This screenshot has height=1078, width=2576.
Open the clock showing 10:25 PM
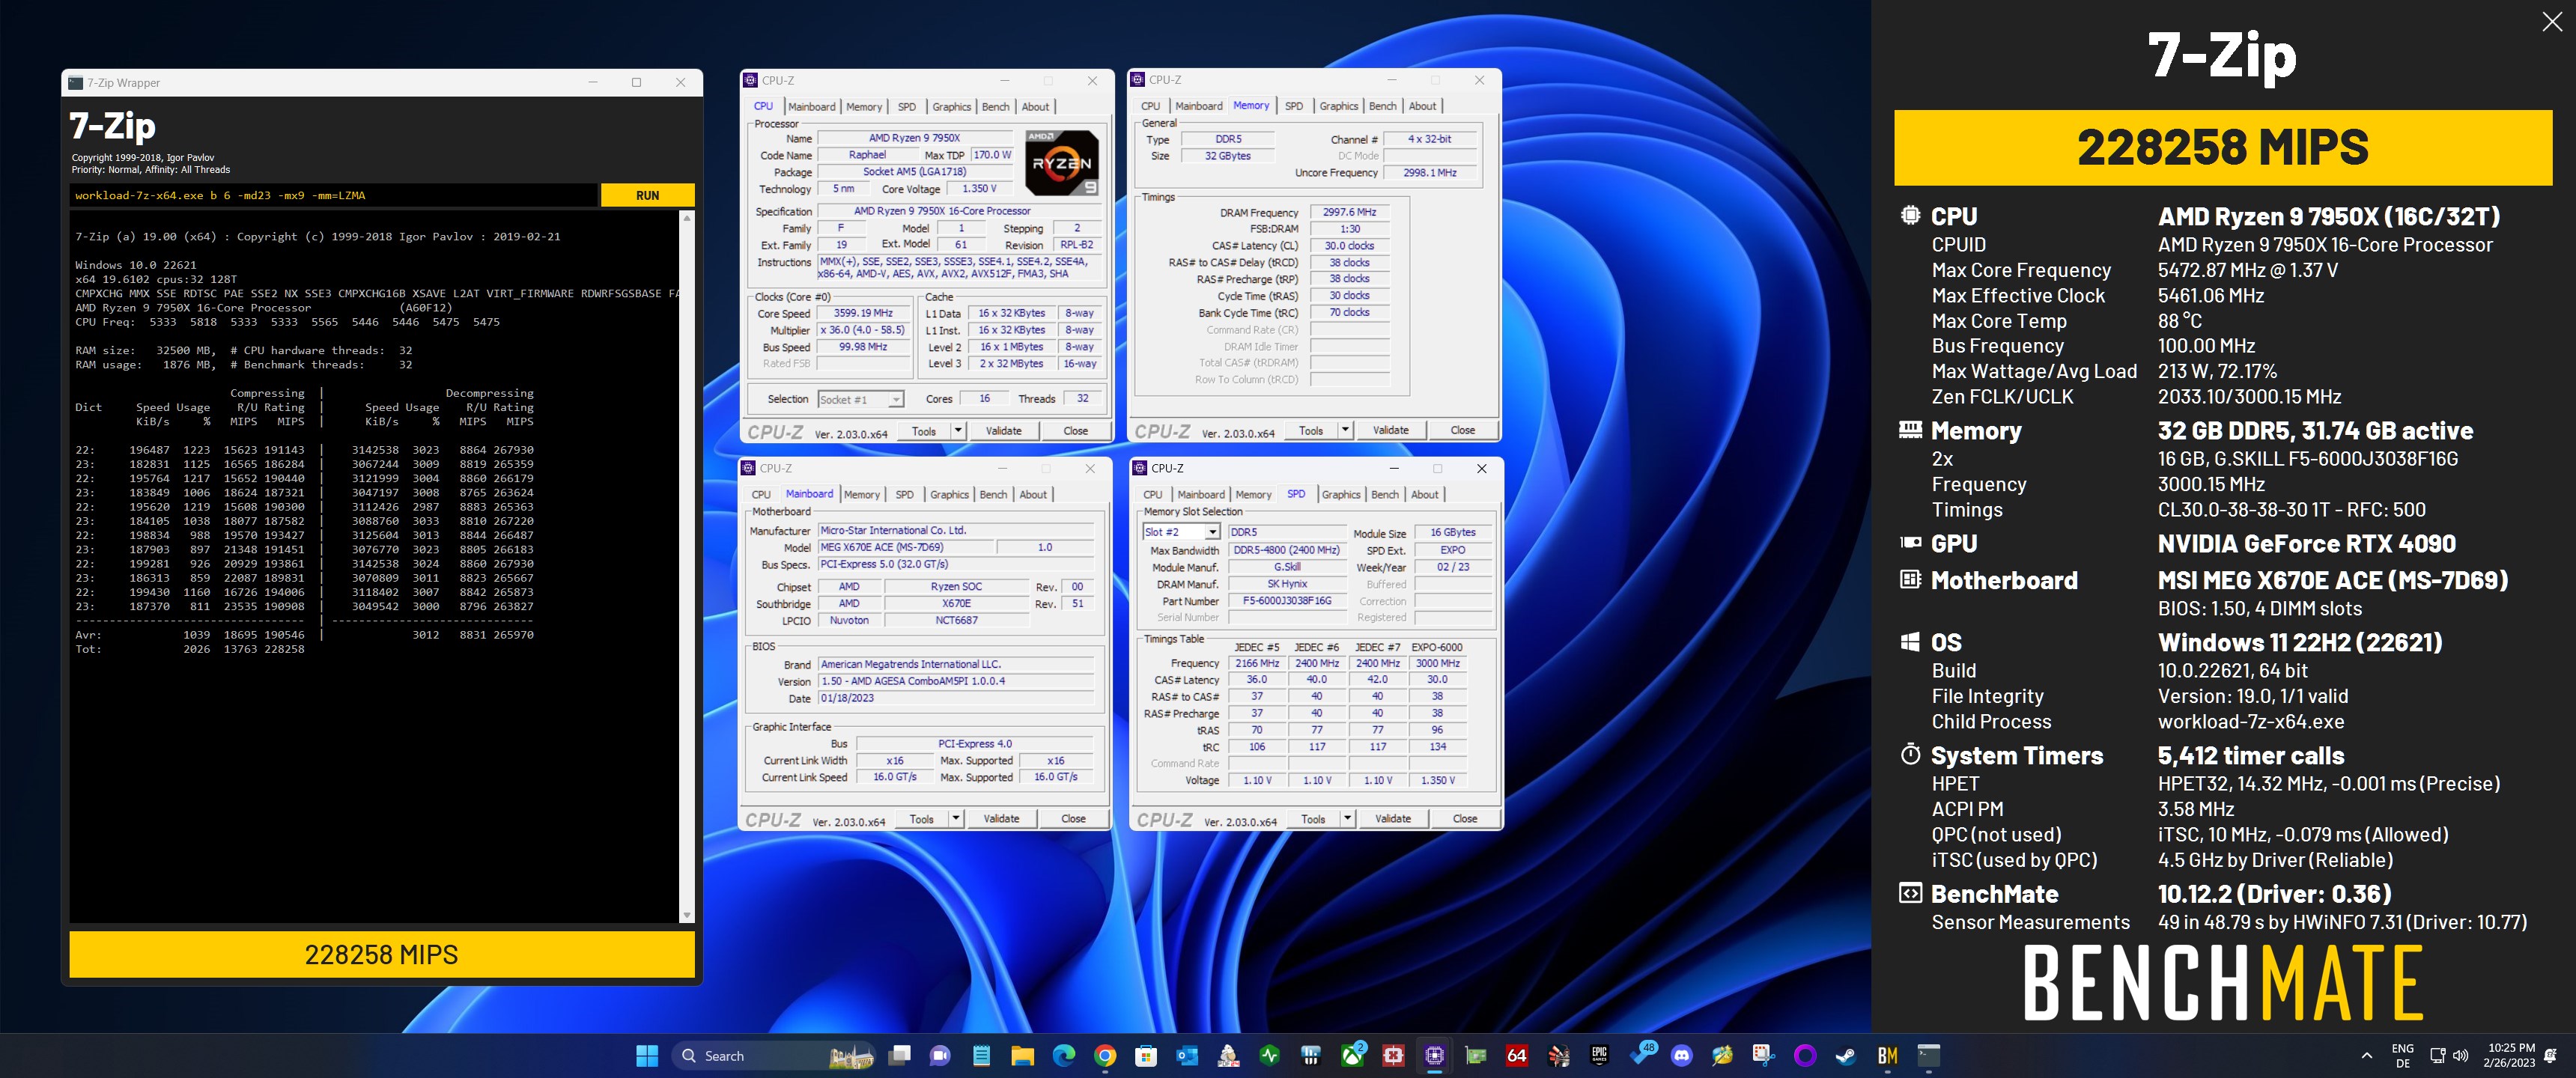[2511, 1055]
